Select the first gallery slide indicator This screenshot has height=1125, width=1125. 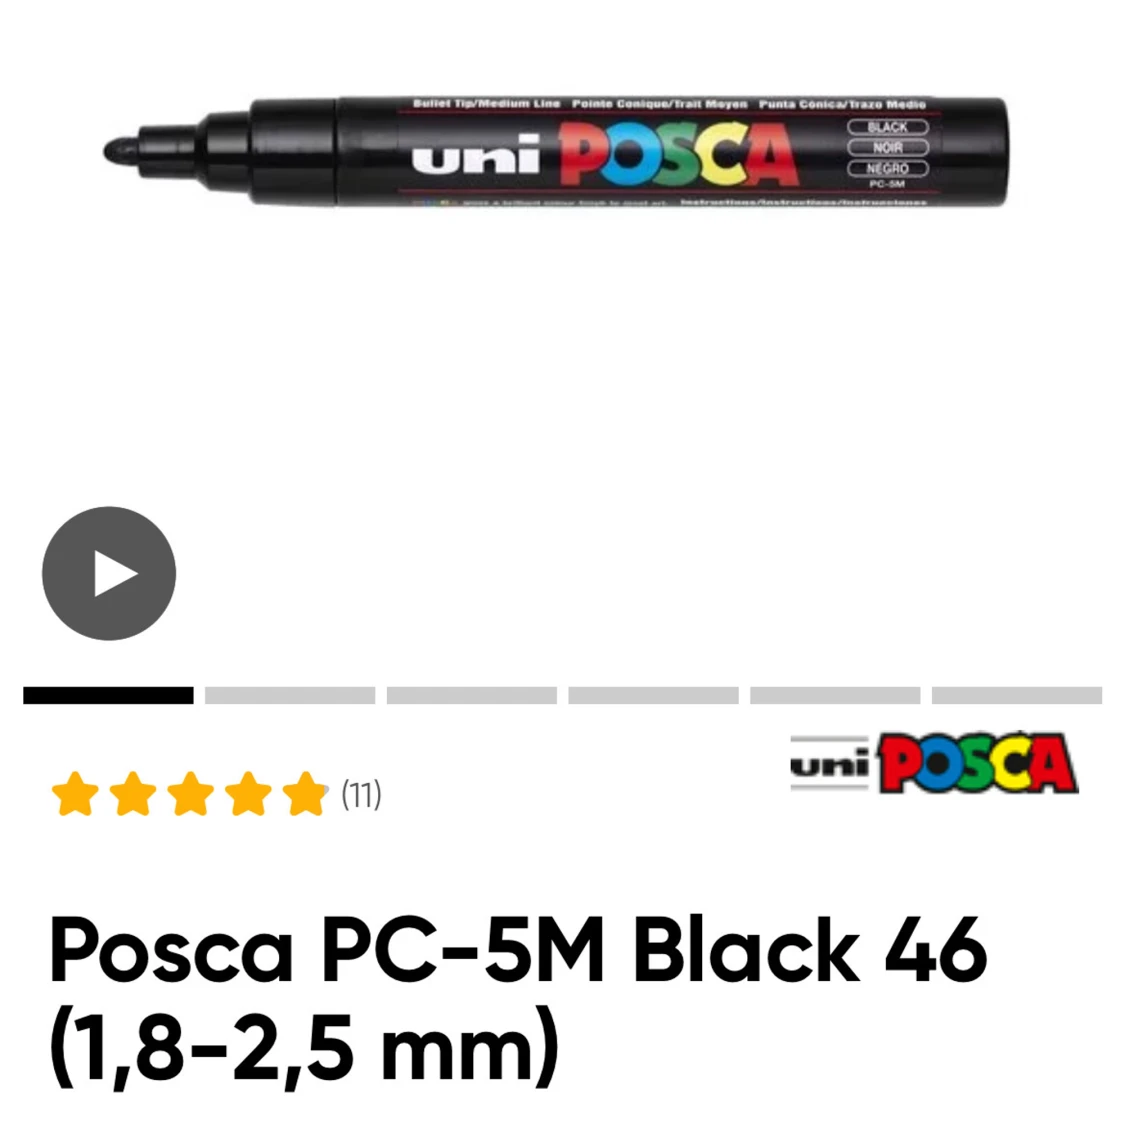[x=108, y=695]
